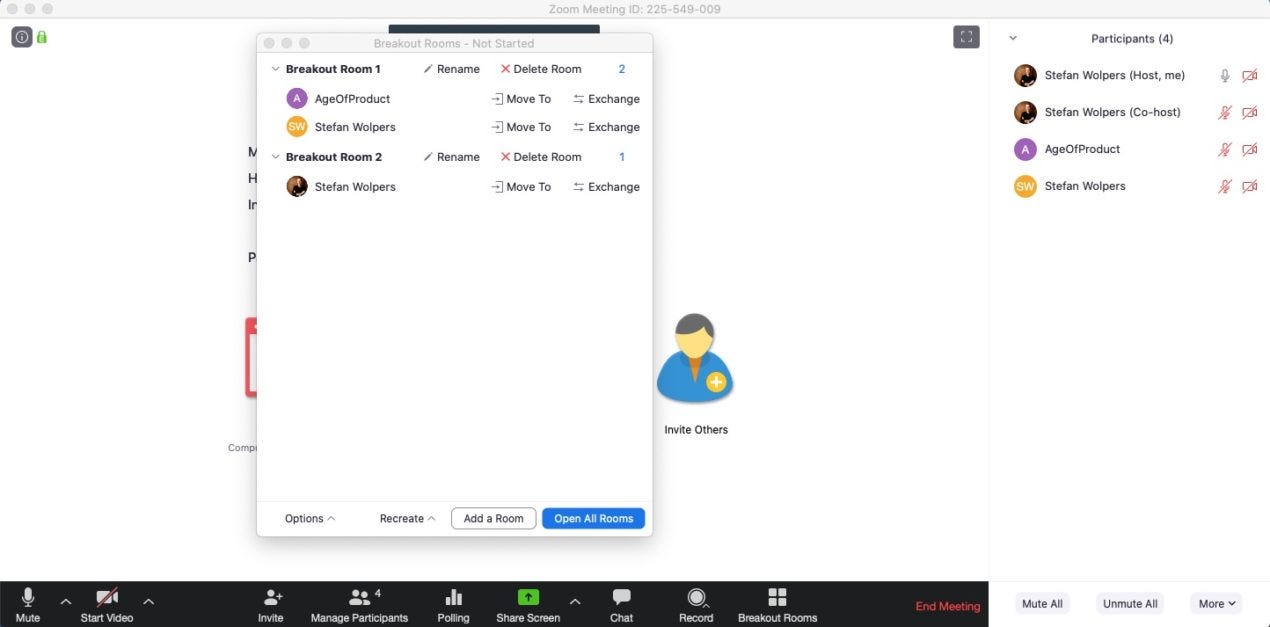Image resolution: width=1270 pixels, height=627 pixels.
Task: Rename Breakout Room 1
Action: 452,69
